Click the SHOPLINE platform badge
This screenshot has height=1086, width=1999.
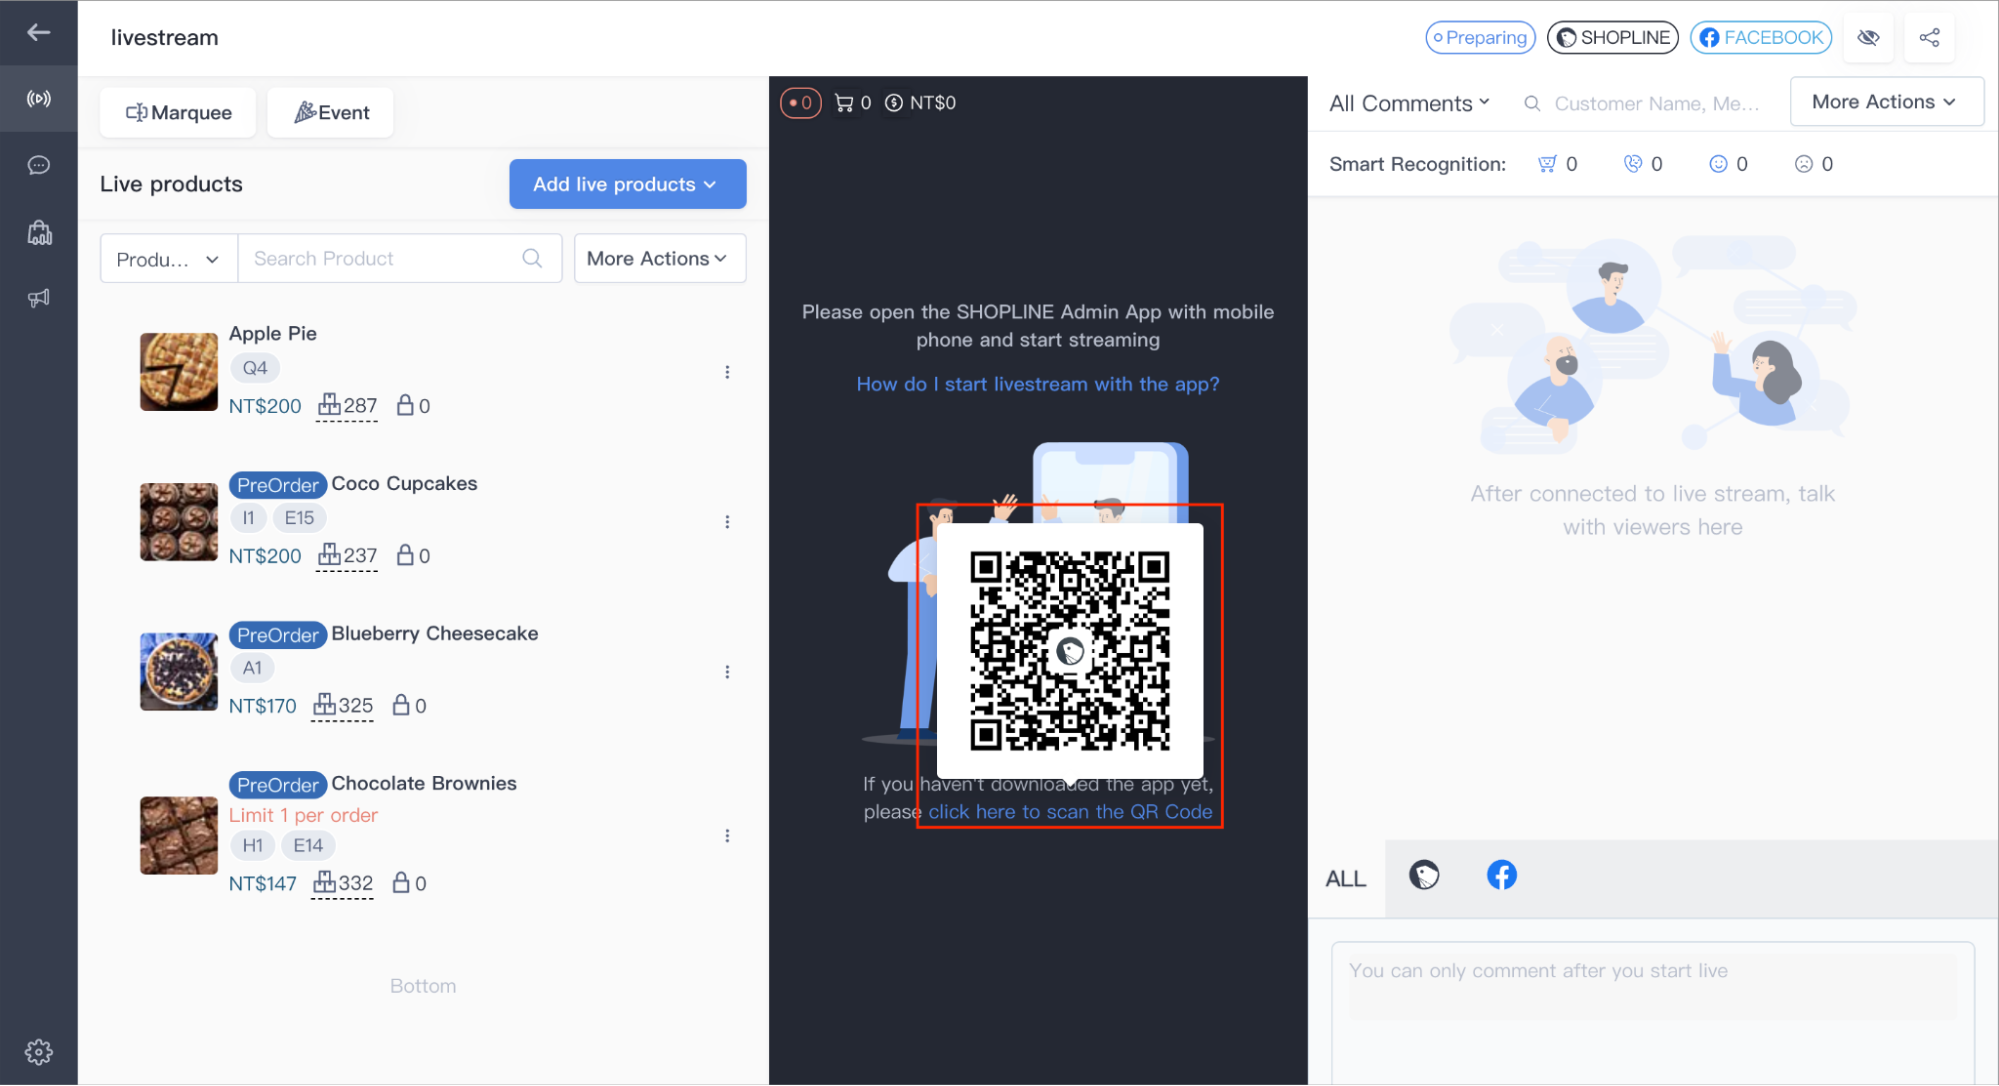coord(1612,38)
